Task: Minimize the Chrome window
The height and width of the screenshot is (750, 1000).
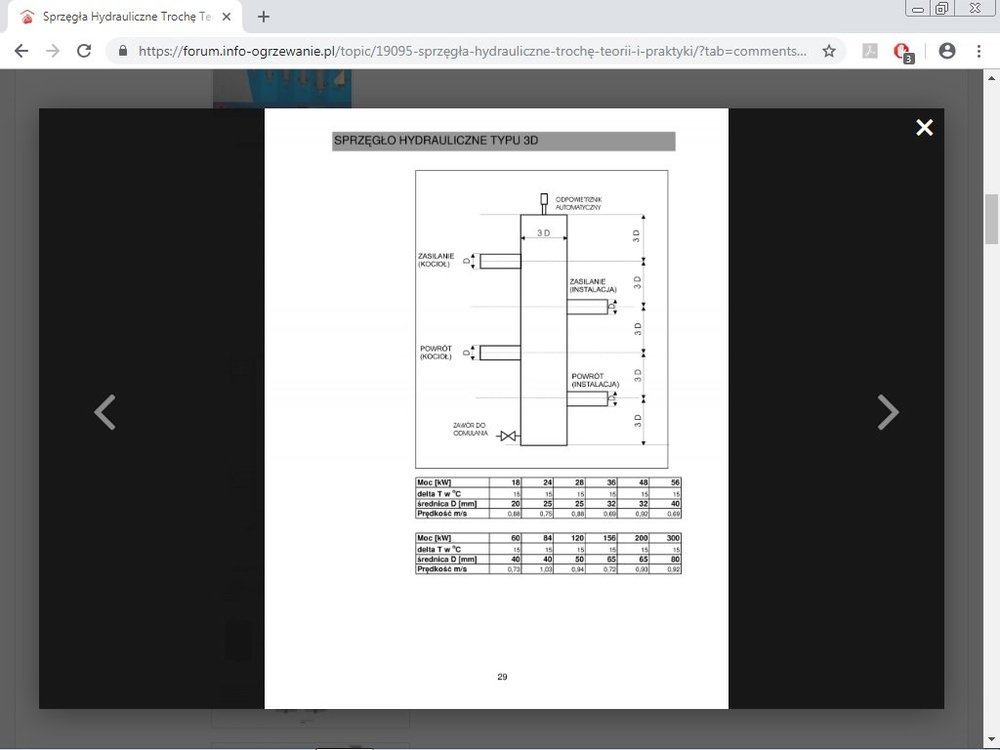Action: click(x=918, y=9)
